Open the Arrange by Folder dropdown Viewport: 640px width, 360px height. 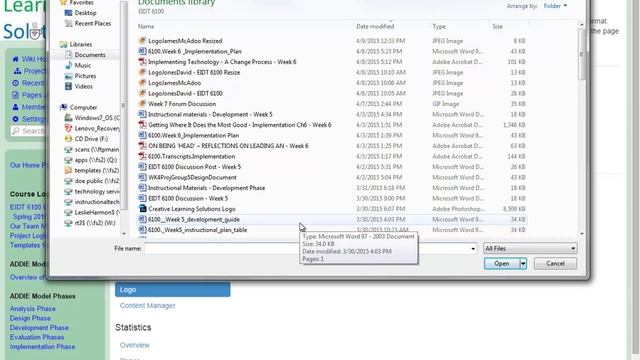[556, 6]
